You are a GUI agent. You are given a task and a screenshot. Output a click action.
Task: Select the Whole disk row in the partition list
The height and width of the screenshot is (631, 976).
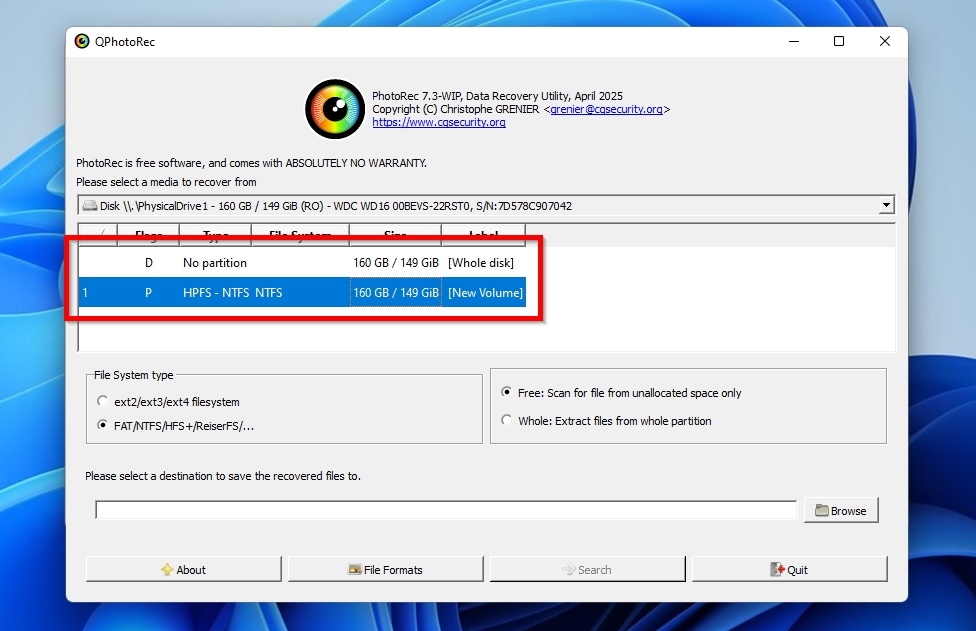[x=300, y=262]
